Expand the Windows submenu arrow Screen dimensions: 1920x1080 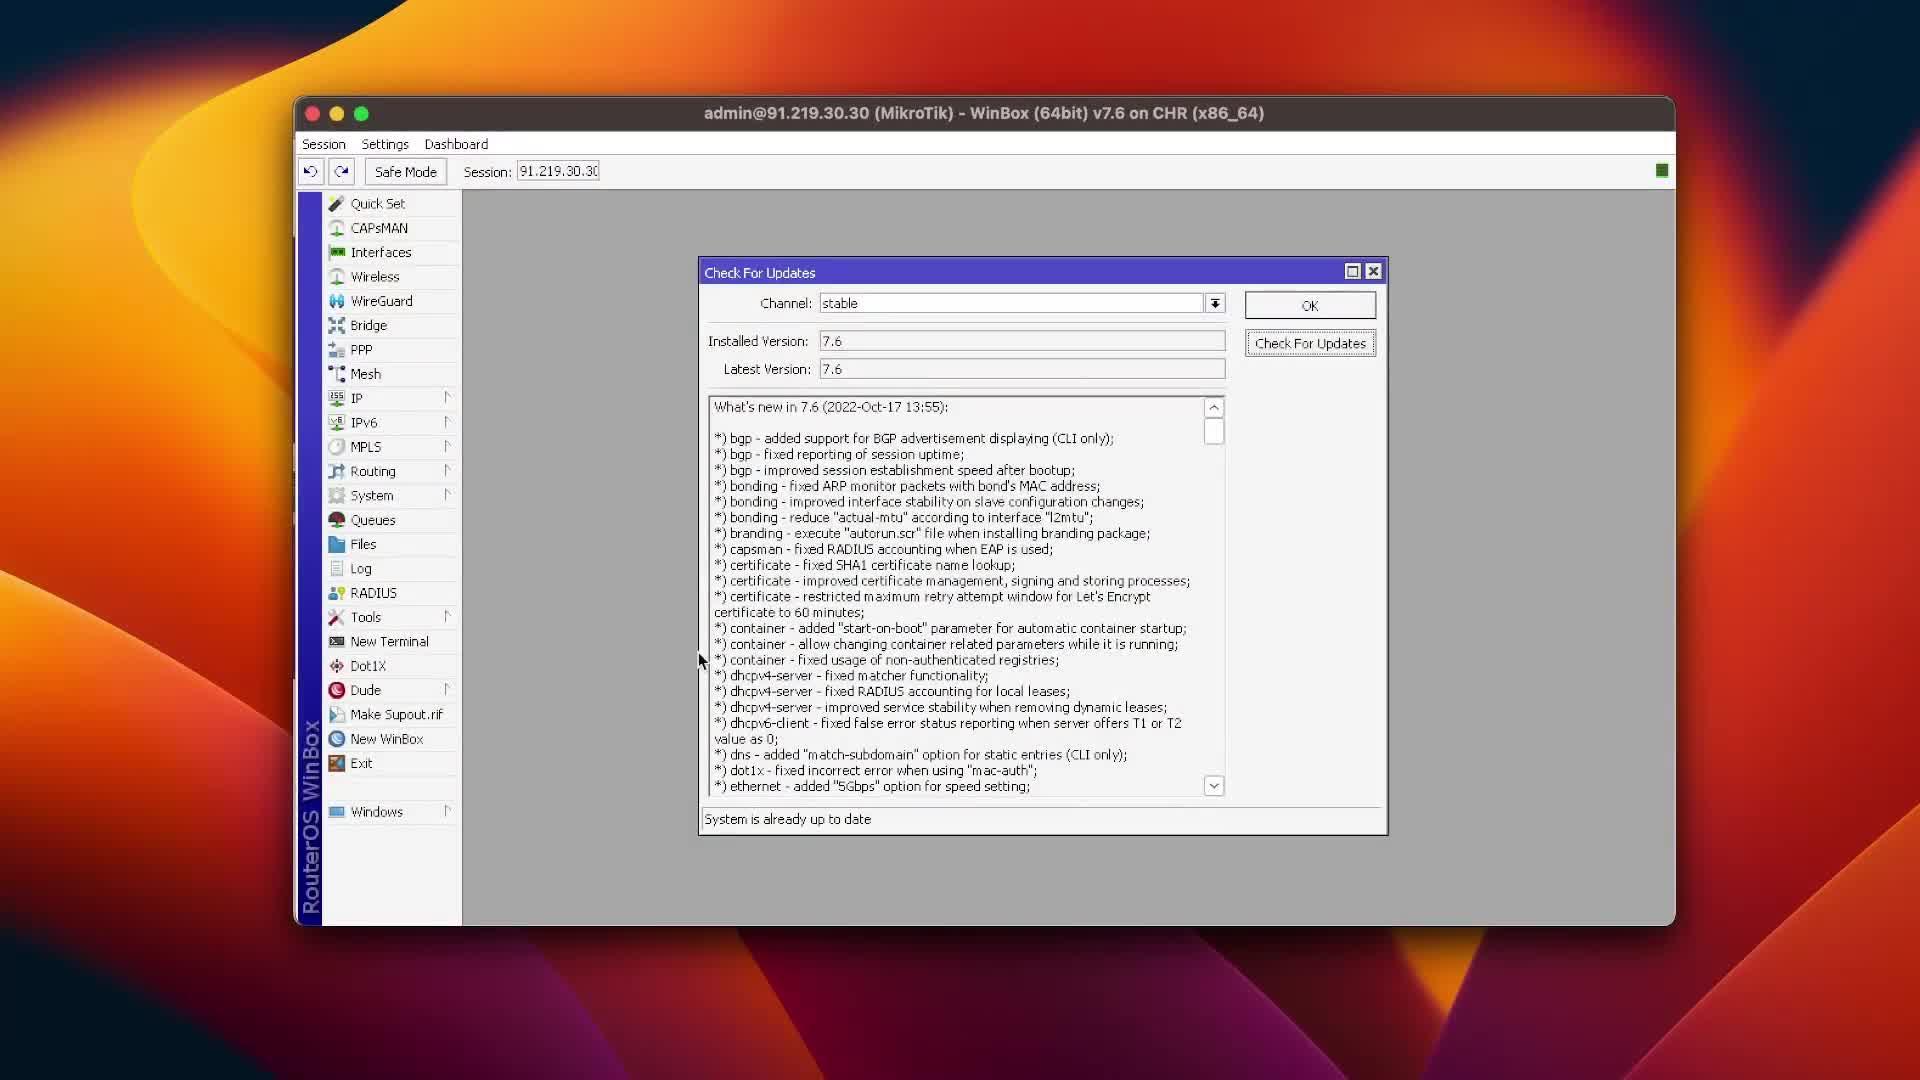pos(447,811)
